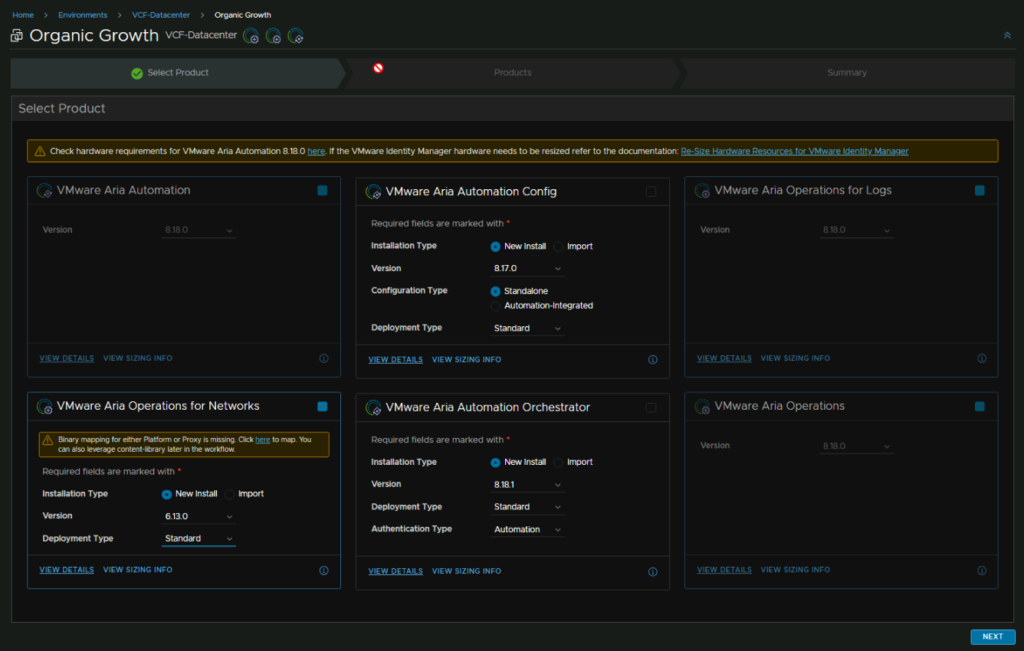The image size is (1024, 651).
Task: Click the red error icon on Products step
Action: coord(378,68)
